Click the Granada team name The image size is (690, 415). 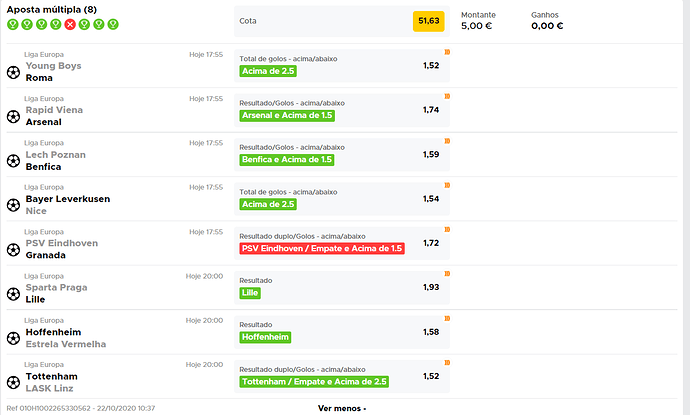[46, 255]
